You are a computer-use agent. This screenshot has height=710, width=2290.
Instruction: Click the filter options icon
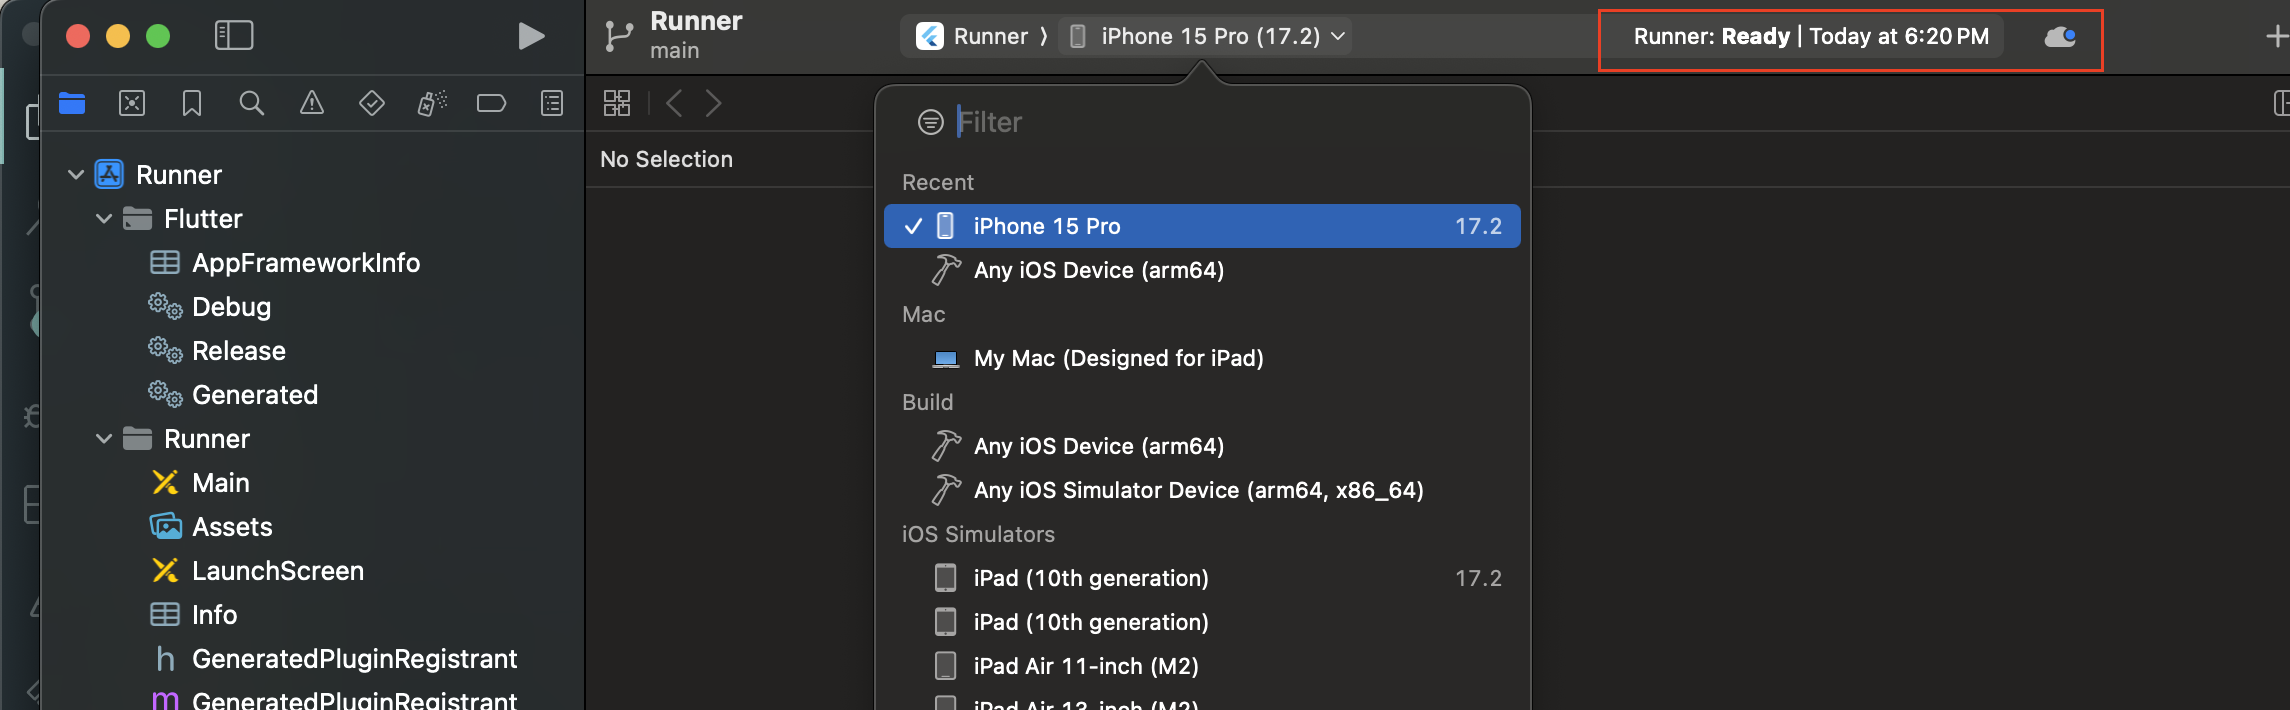click(x=930, y=122)
